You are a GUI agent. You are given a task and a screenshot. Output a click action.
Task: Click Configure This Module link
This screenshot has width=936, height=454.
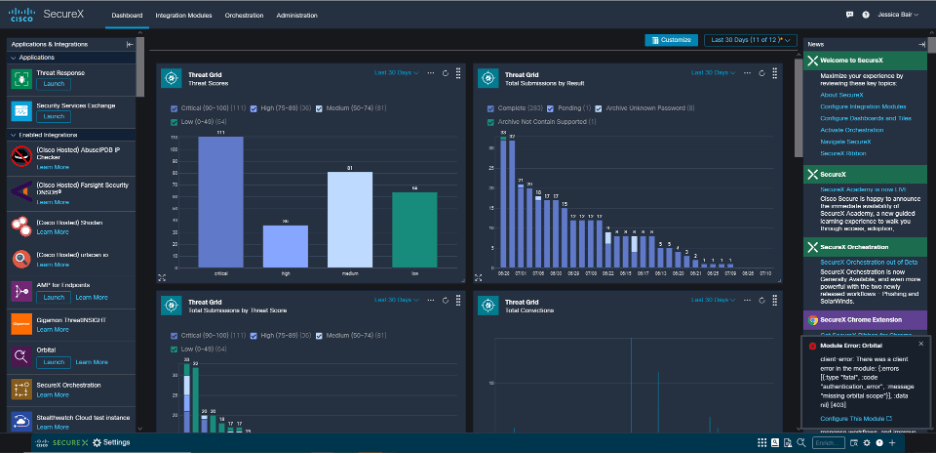851,417
